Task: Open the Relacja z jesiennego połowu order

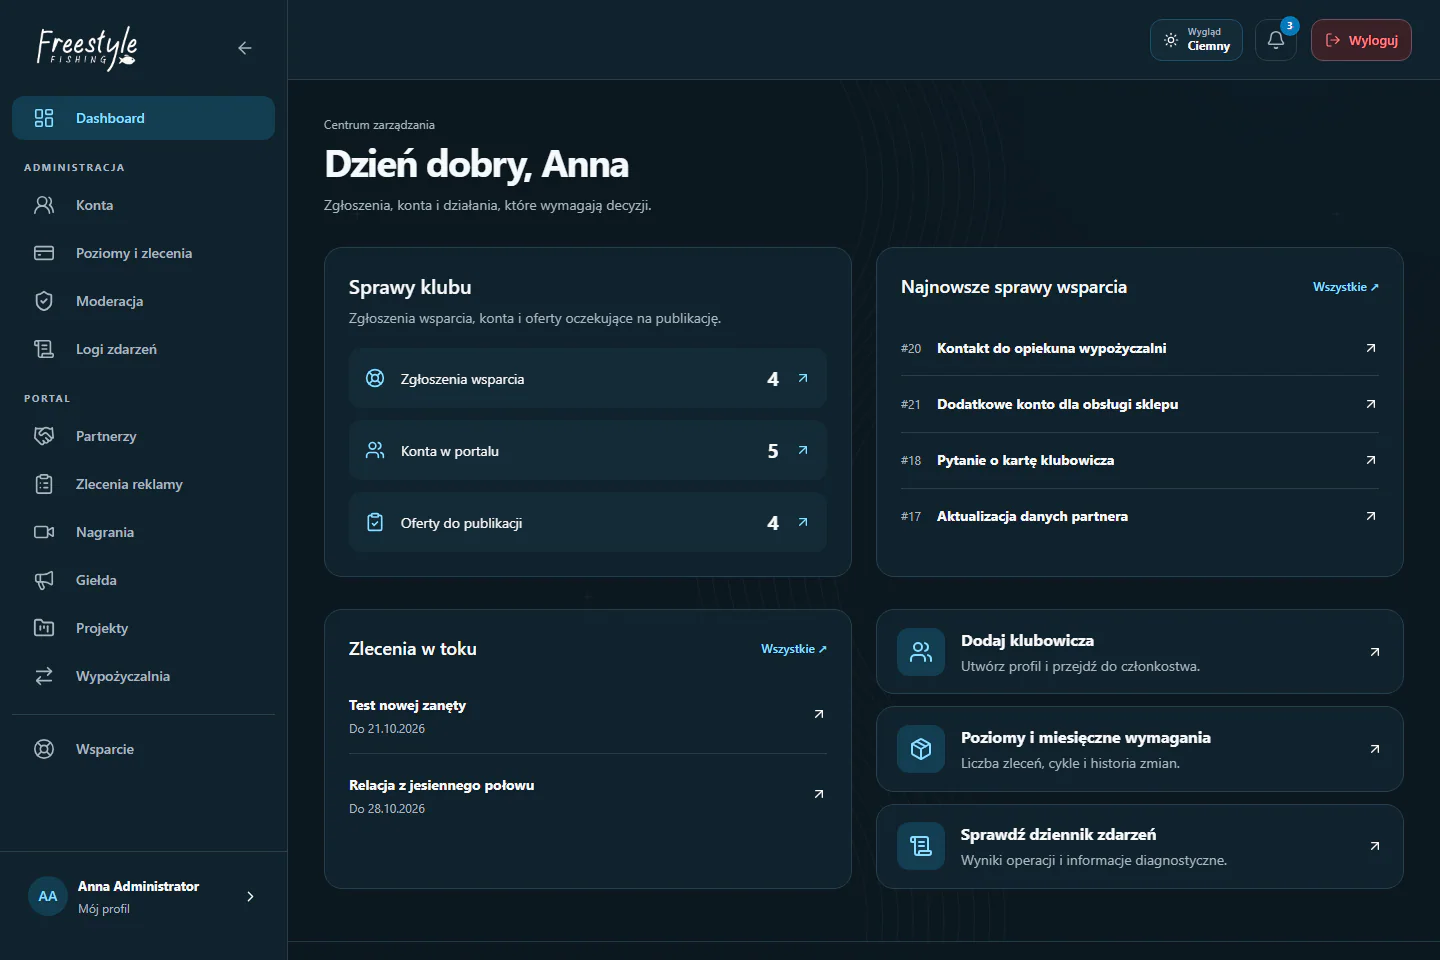Action: click(588, 795)
